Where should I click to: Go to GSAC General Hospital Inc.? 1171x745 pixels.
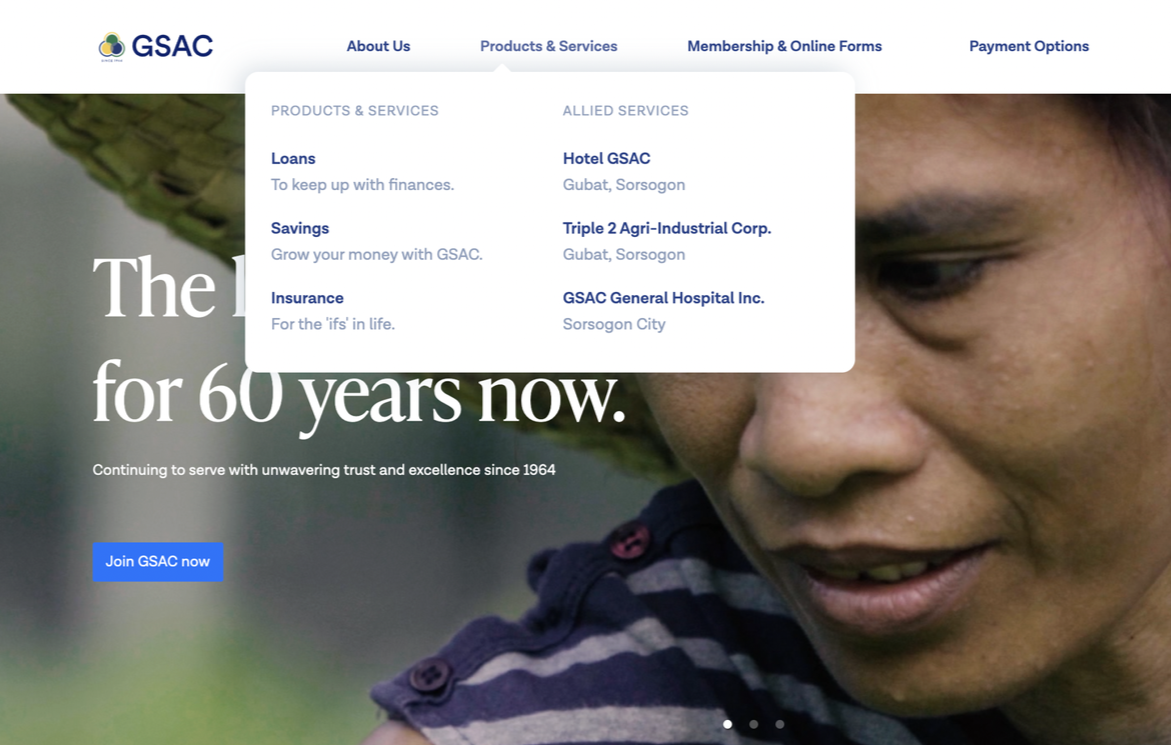663,298
